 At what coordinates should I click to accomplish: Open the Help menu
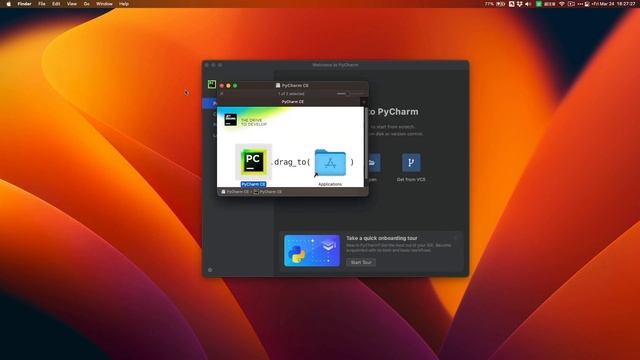click(124, 4)
